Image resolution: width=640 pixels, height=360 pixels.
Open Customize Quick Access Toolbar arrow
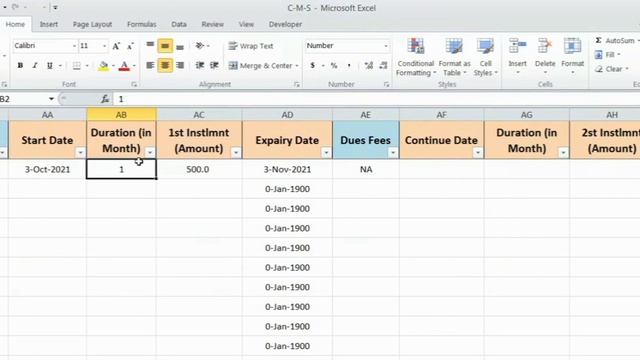tap(55, 7)
